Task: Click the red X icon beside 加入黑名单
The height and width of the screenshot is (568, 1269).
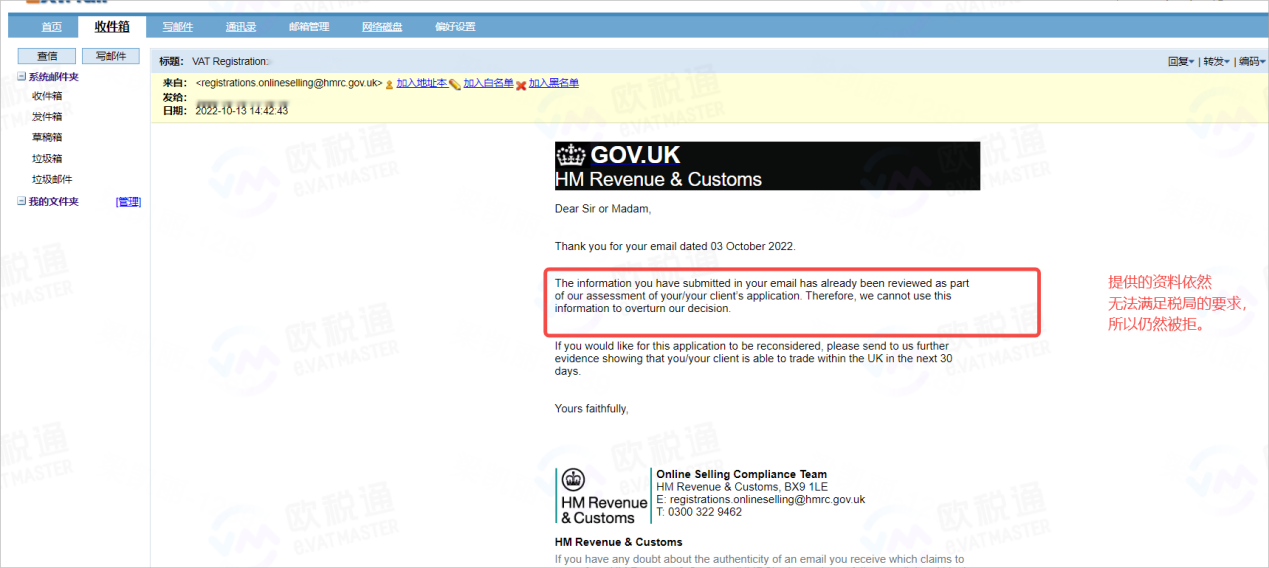Action: click(521, 85)
